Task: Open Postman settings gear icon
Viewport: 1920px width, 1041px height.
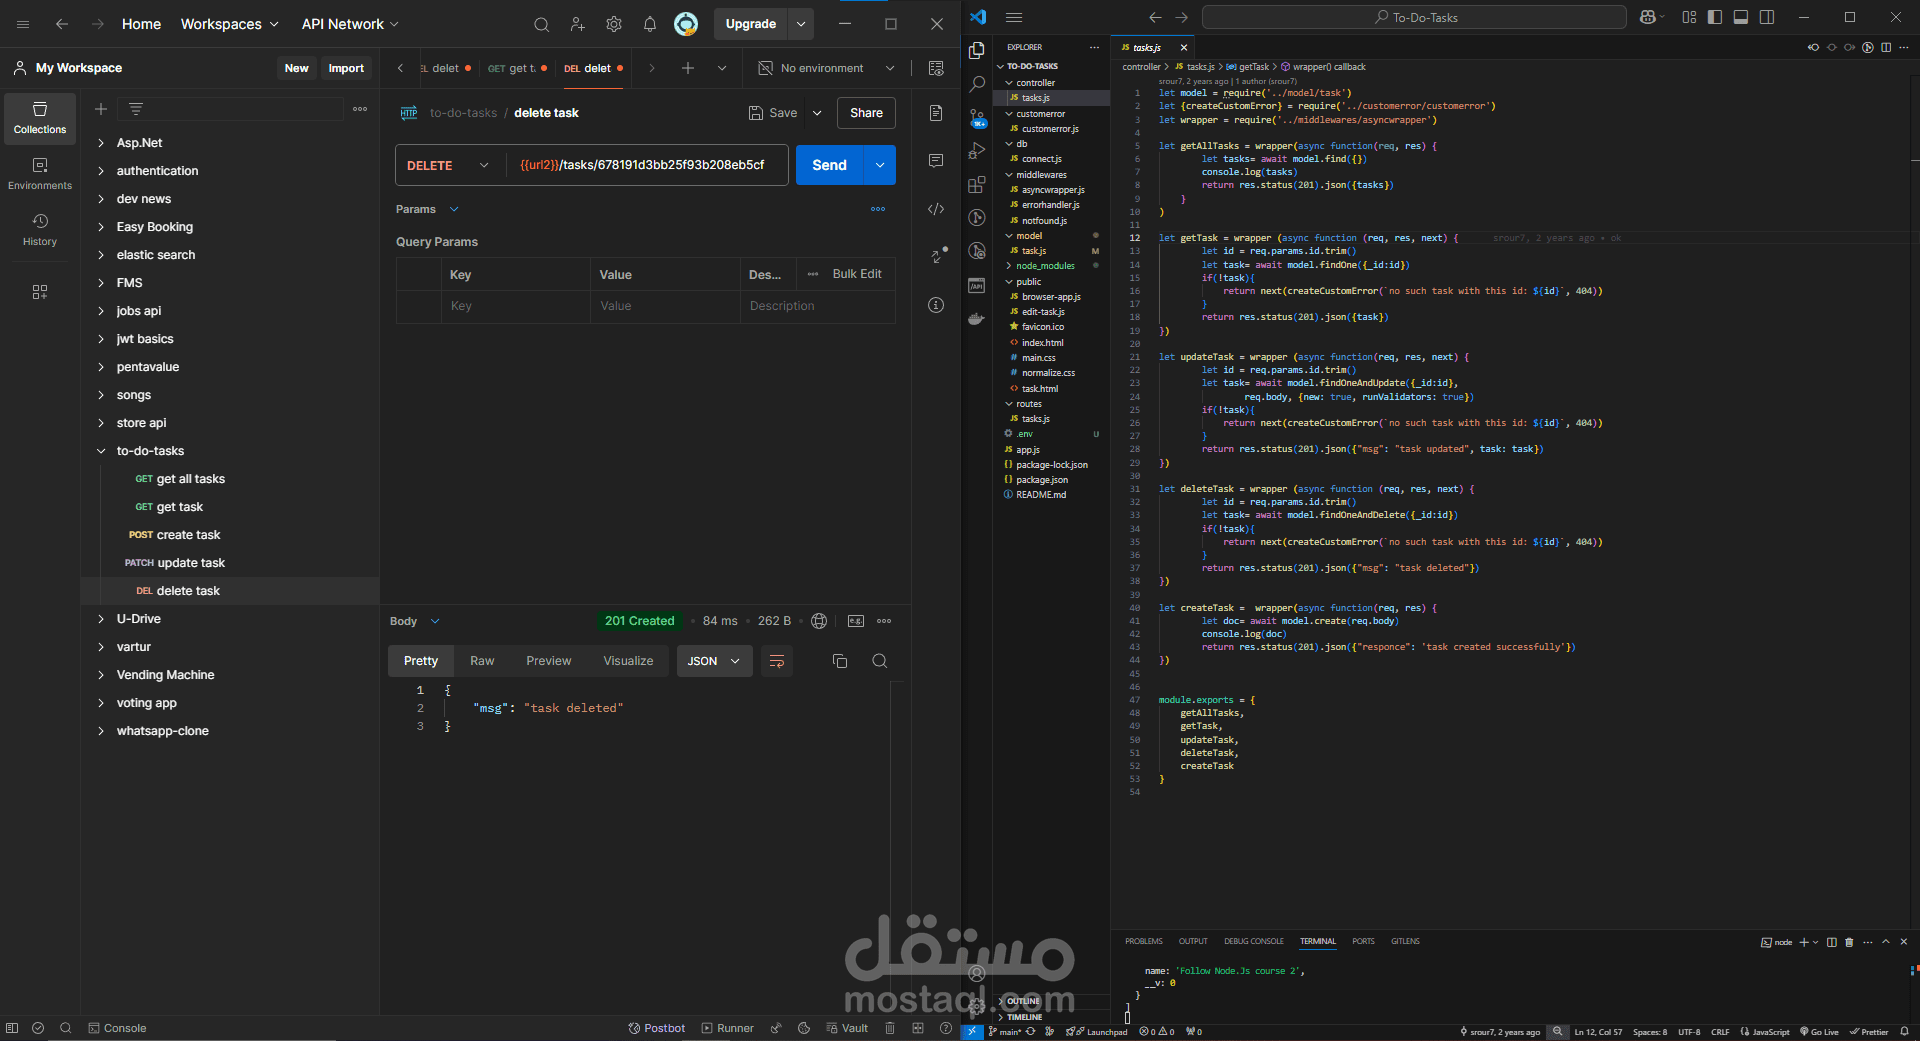Action: [614, 24]
